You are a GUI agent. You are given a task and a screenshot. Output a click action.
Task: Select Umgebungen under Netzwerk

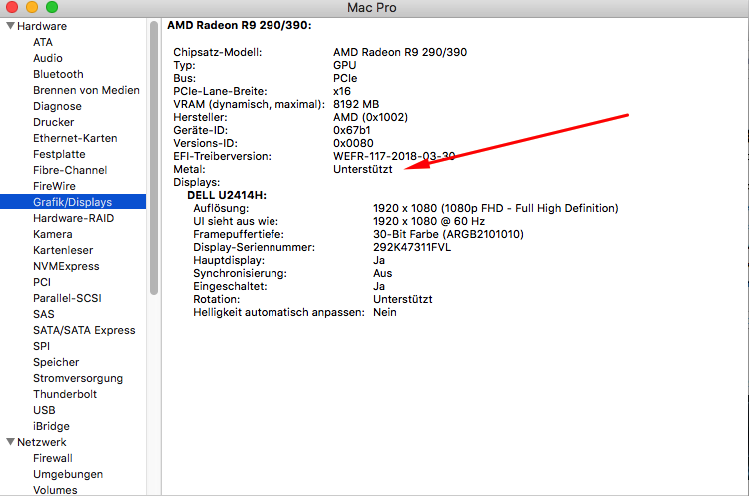tap(68, 474)
